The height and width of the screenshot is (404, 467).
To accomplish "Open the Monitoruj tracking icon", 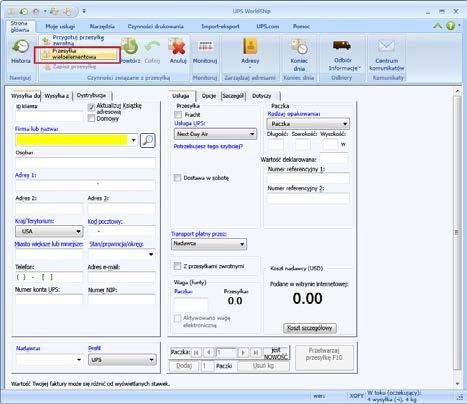I will pos(205,47).
